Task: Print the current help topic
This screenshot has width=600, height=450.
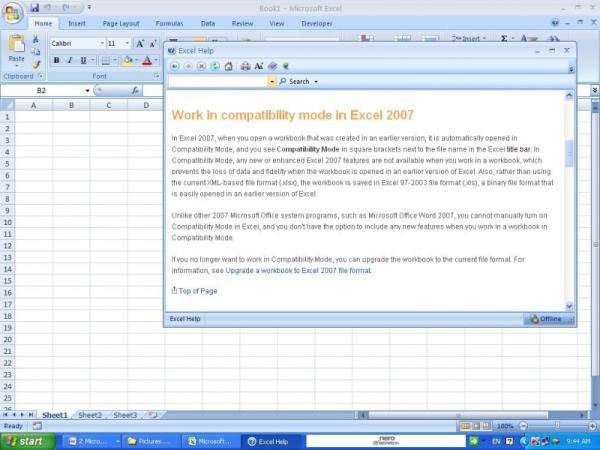Action: pyautogui.click(x=245, y=66)
